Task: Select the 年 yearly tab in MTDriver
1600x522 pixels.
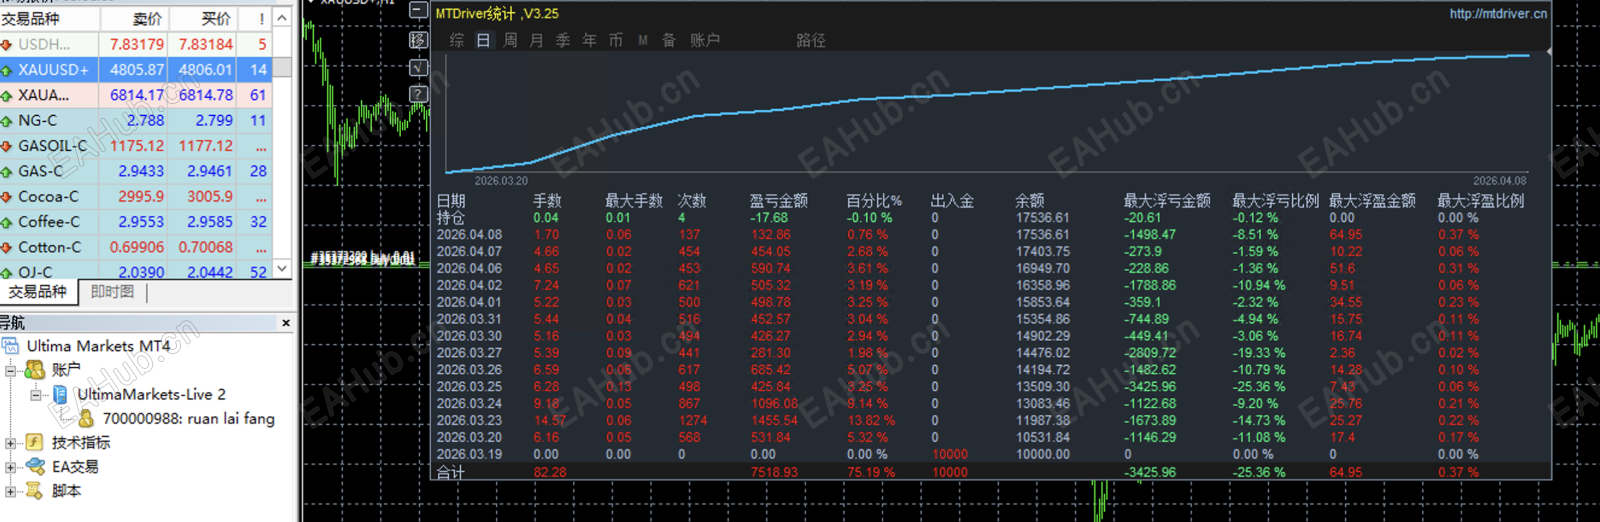Action: pos(589,40)
